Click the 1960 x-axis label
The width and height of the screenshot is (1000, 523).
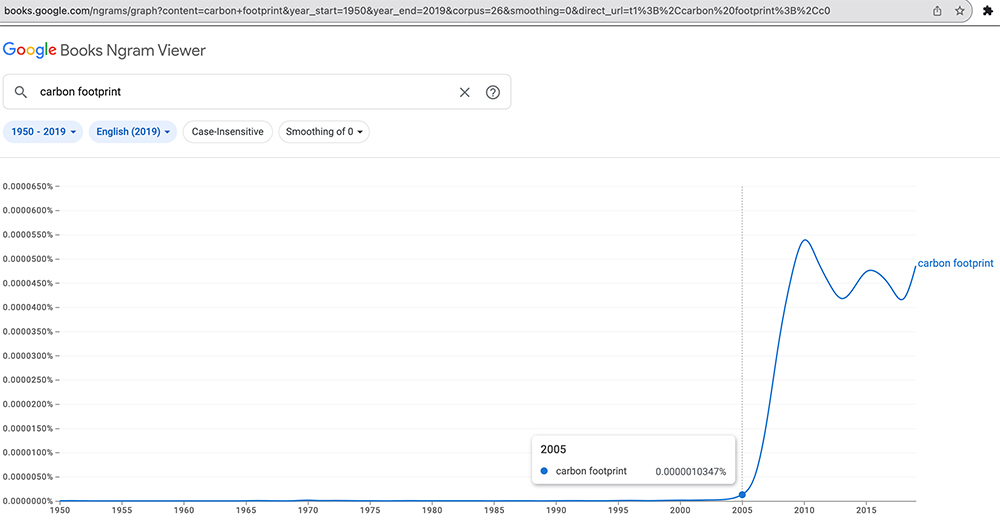point(184,510)
